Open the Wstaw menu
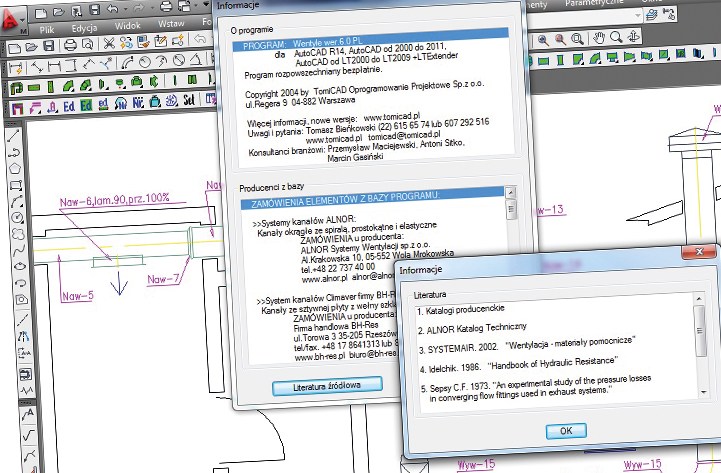The height and width of the screenshot is (473, 721). 171,23
